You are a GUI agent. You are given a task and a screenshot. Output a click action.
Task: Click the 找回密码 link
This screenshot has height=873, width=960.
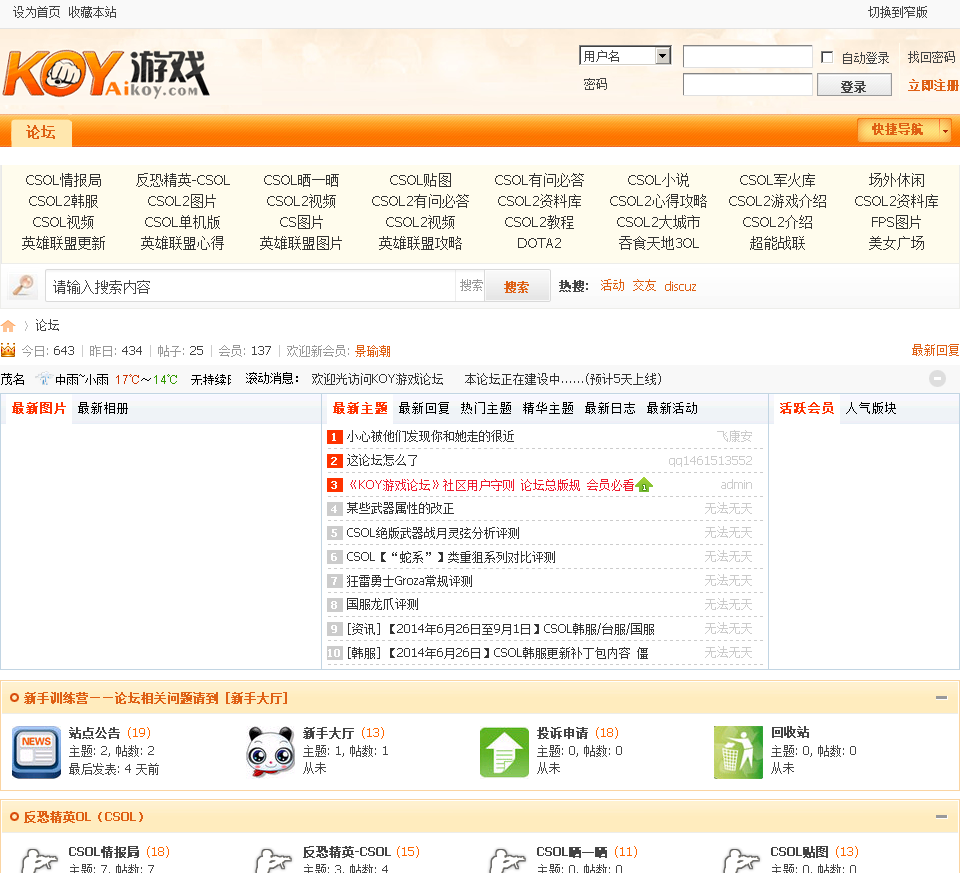[x=931, y=57]
